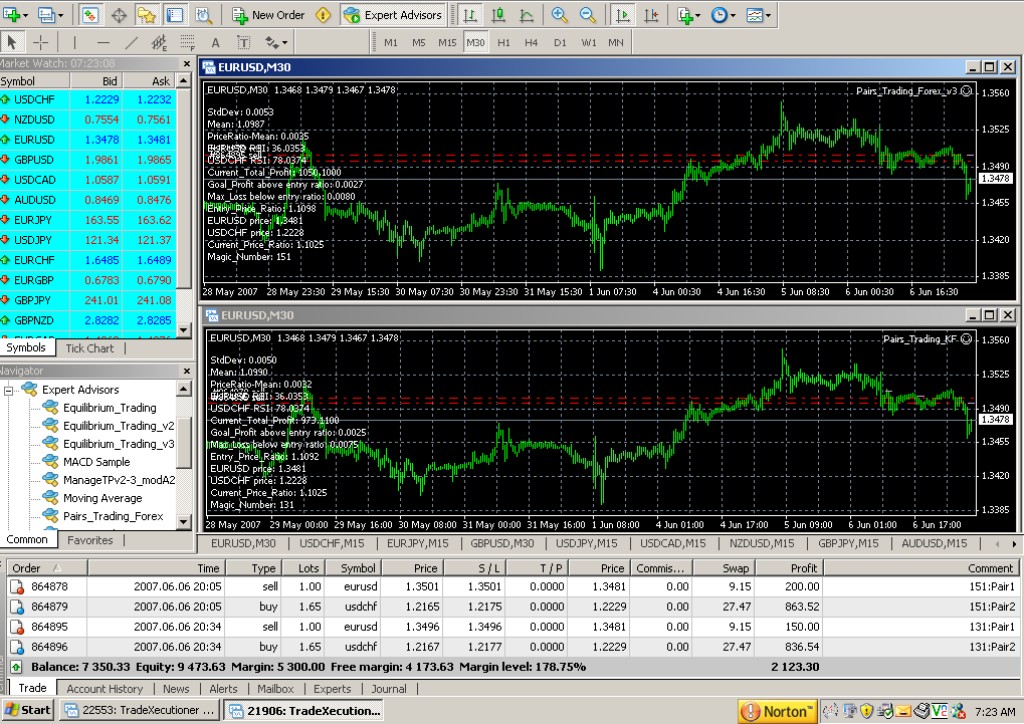Screen dimensions: 1024x724
Task: Switch to line chart mode
Action: pyautogui.click(x=526, y=14)
